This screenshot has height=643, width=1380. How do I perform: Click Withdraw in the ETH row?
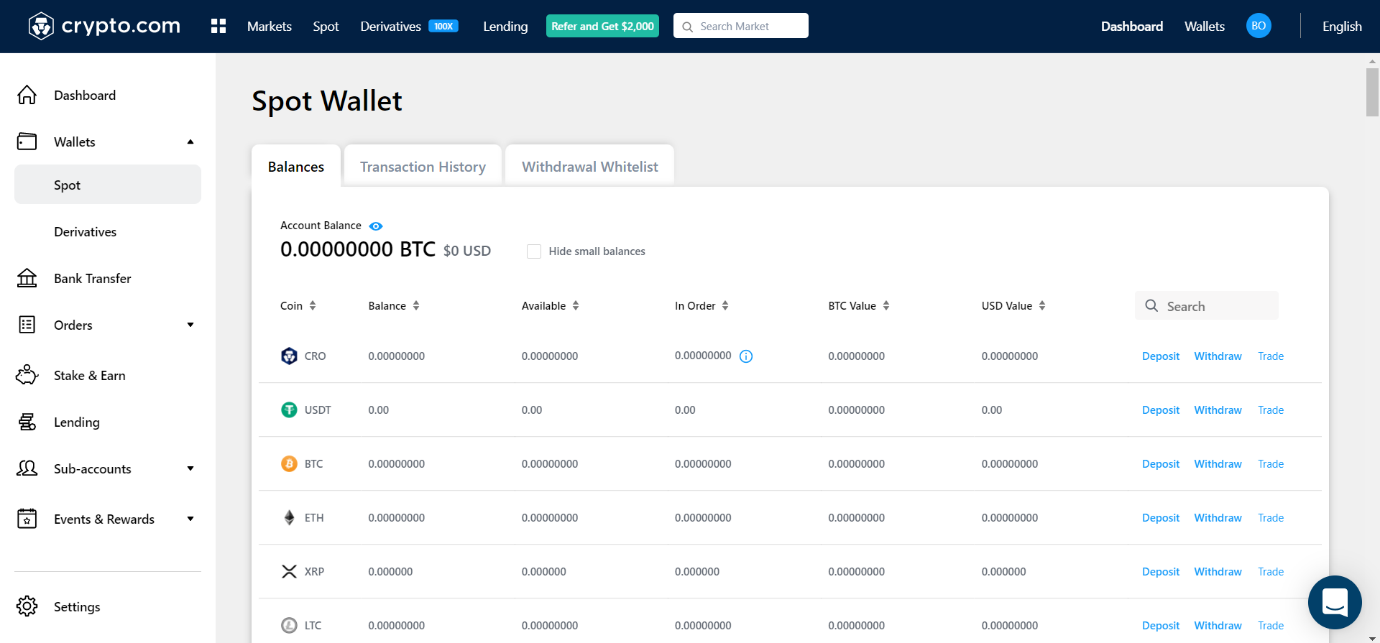(x=1218, y=518)
